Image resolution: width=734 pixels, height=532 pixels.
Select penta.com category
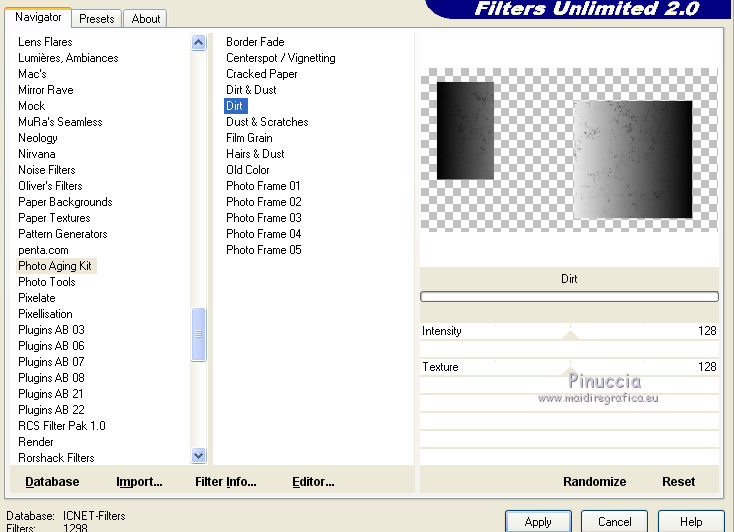click(44, 250)
